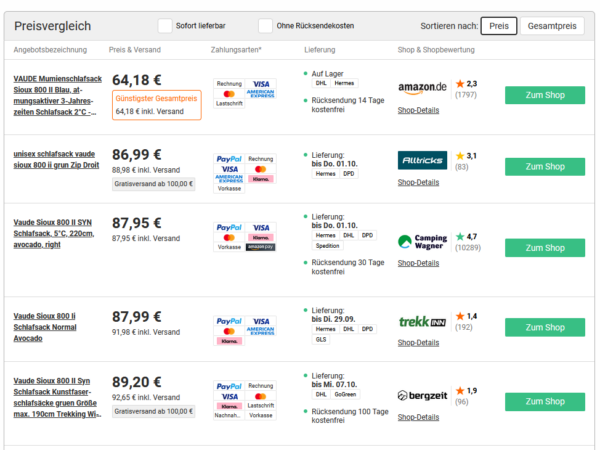Open Zum Shop for trekkinn offer
The width and height of the screenshot is (600, 450).
545,327
